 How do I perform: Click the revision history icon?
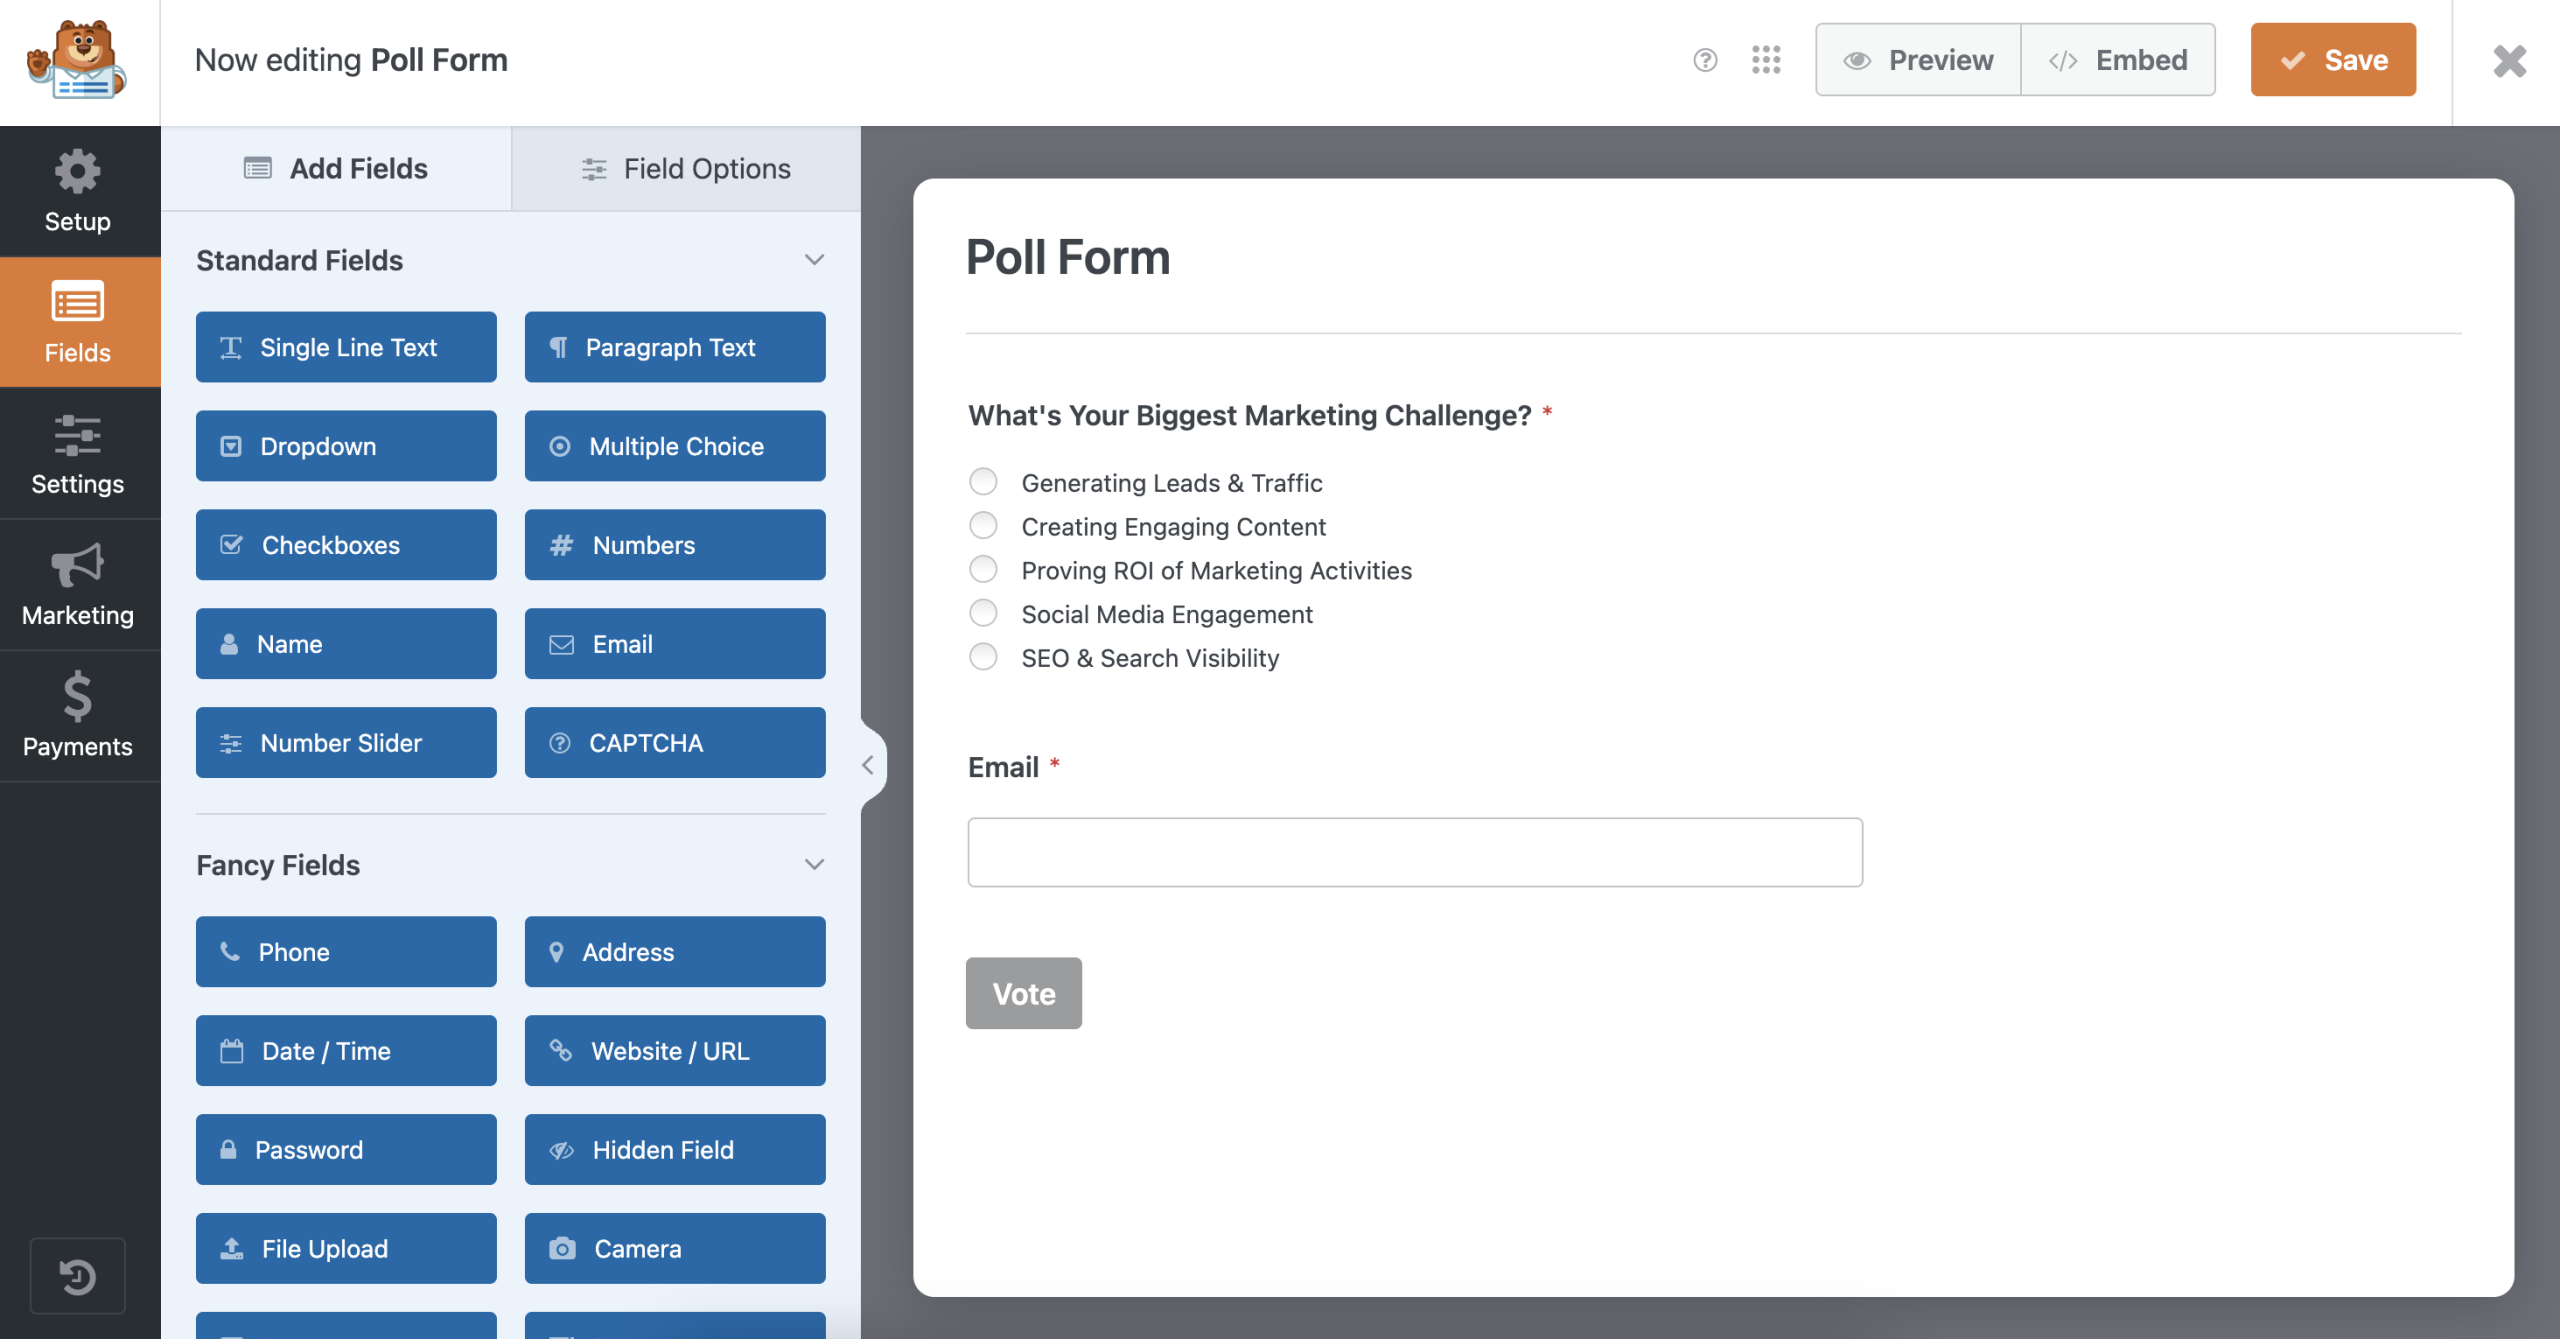78,1276
